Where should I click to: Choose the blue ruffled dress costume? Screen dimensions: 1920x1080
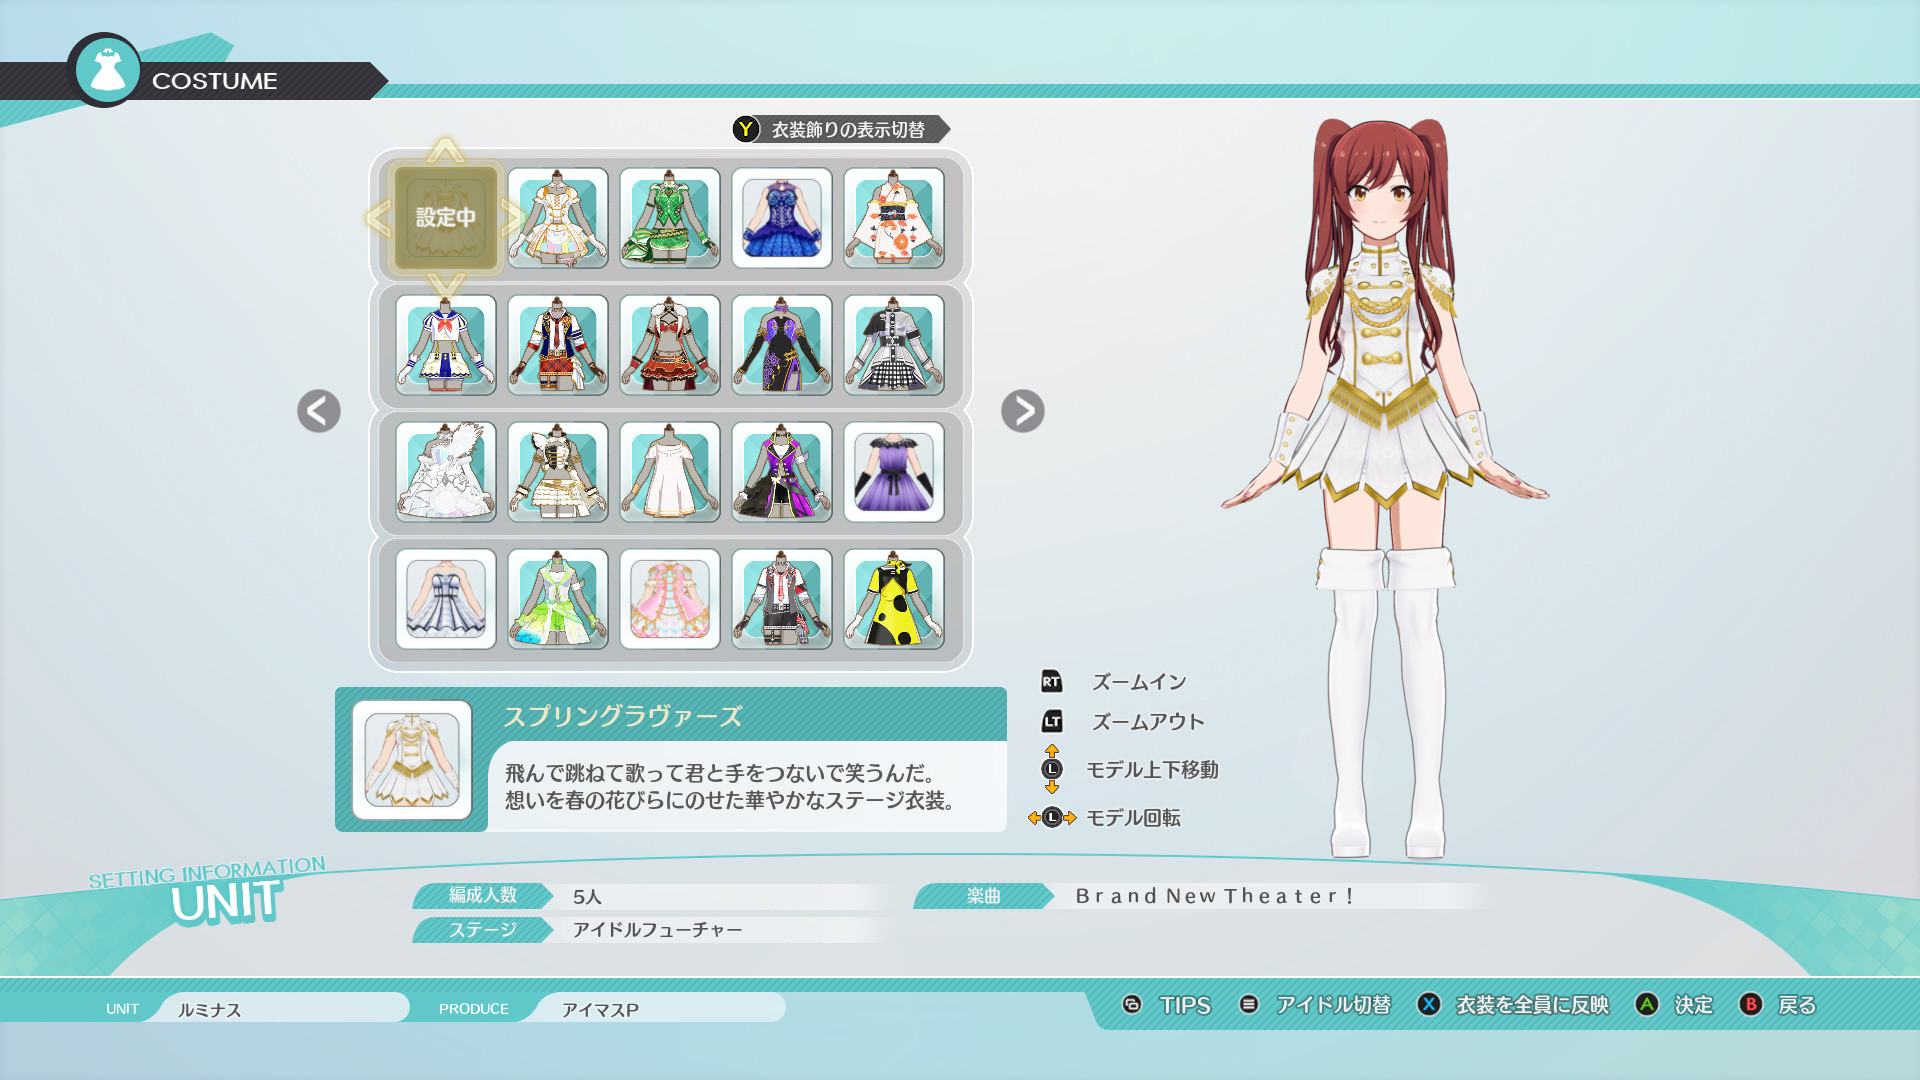click(x=782, y=218)
